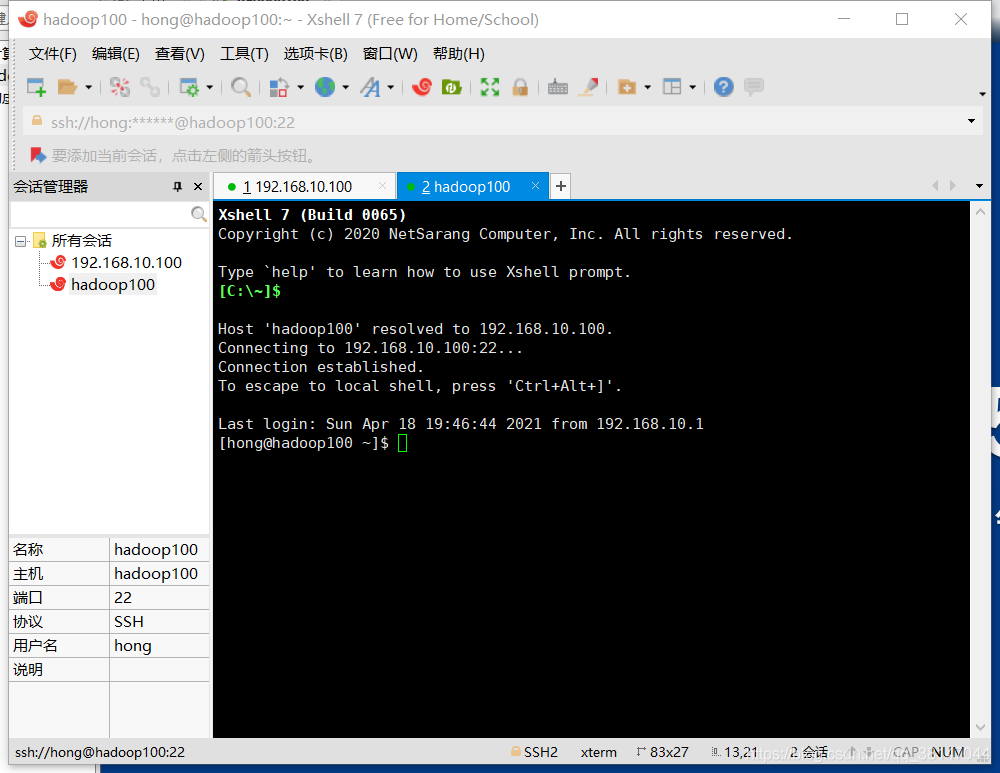
Task: Click the add-session bookmark flag button
Action: pyautogui.click(x=38, y=155)
